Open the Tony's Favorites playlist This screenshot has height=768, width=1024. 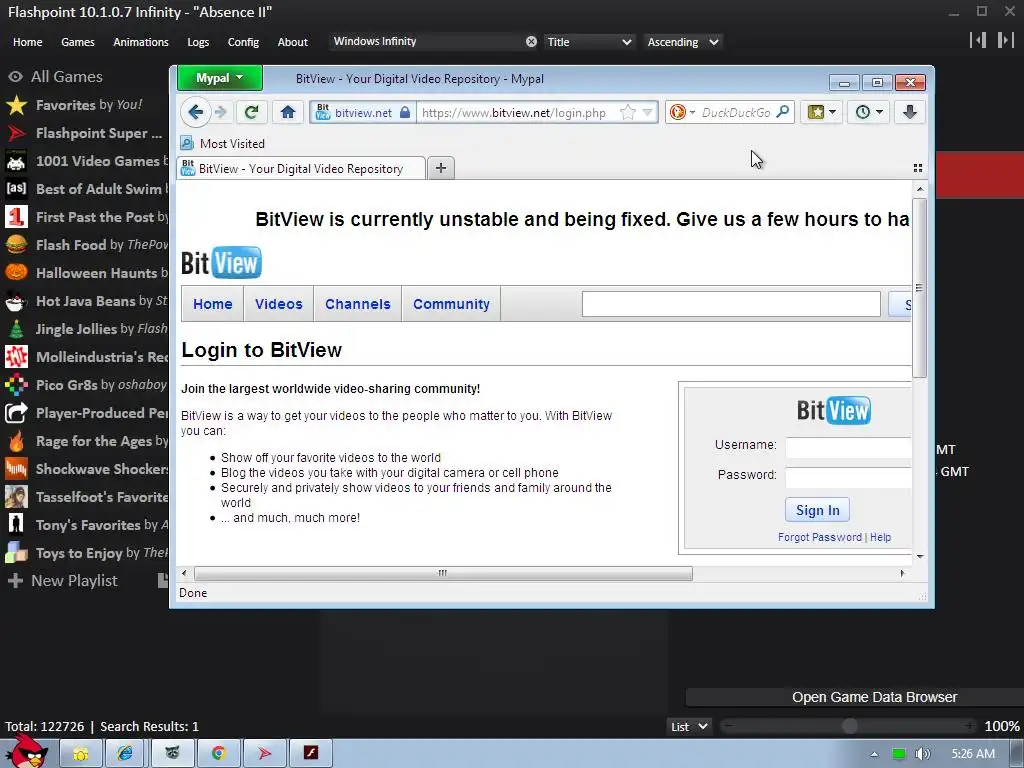86,525
